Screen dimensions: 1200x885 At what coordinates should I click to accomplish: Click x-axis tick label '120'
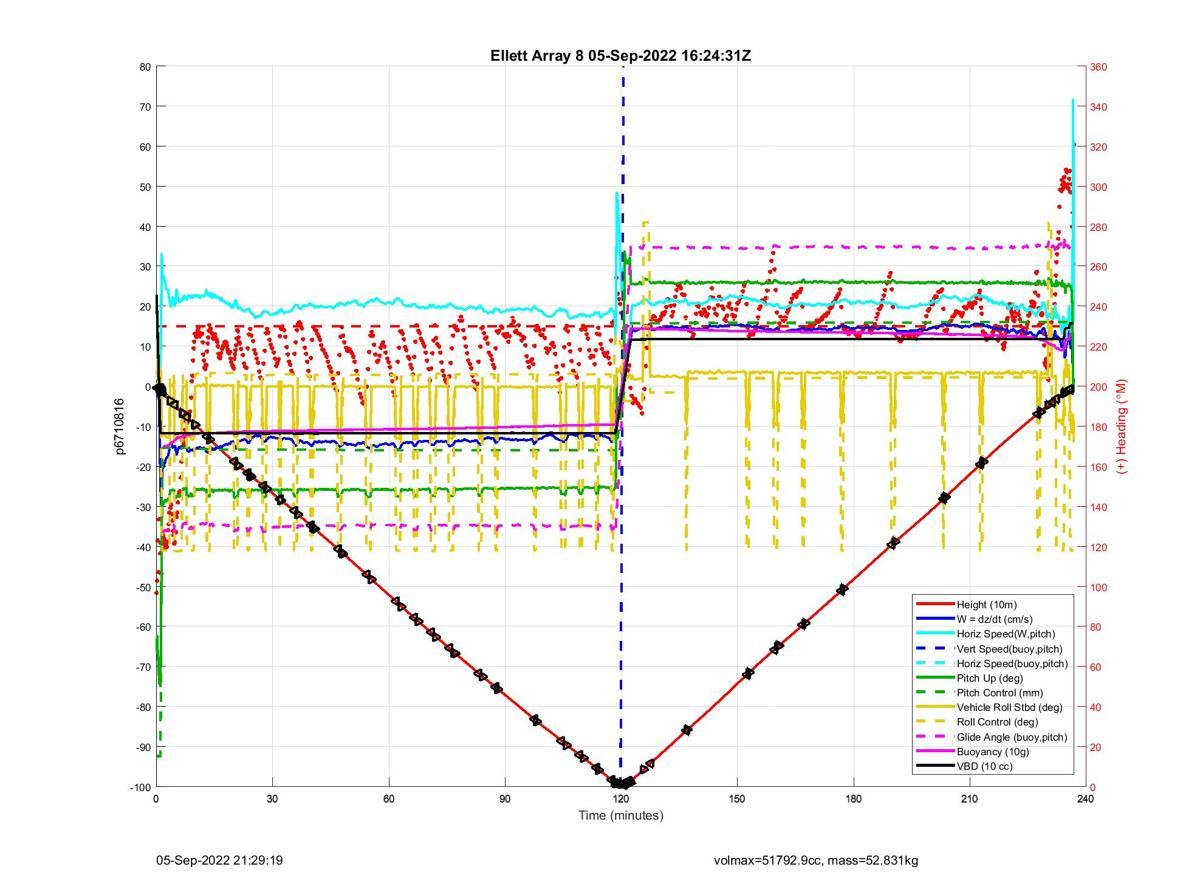(x=621, y=799)
